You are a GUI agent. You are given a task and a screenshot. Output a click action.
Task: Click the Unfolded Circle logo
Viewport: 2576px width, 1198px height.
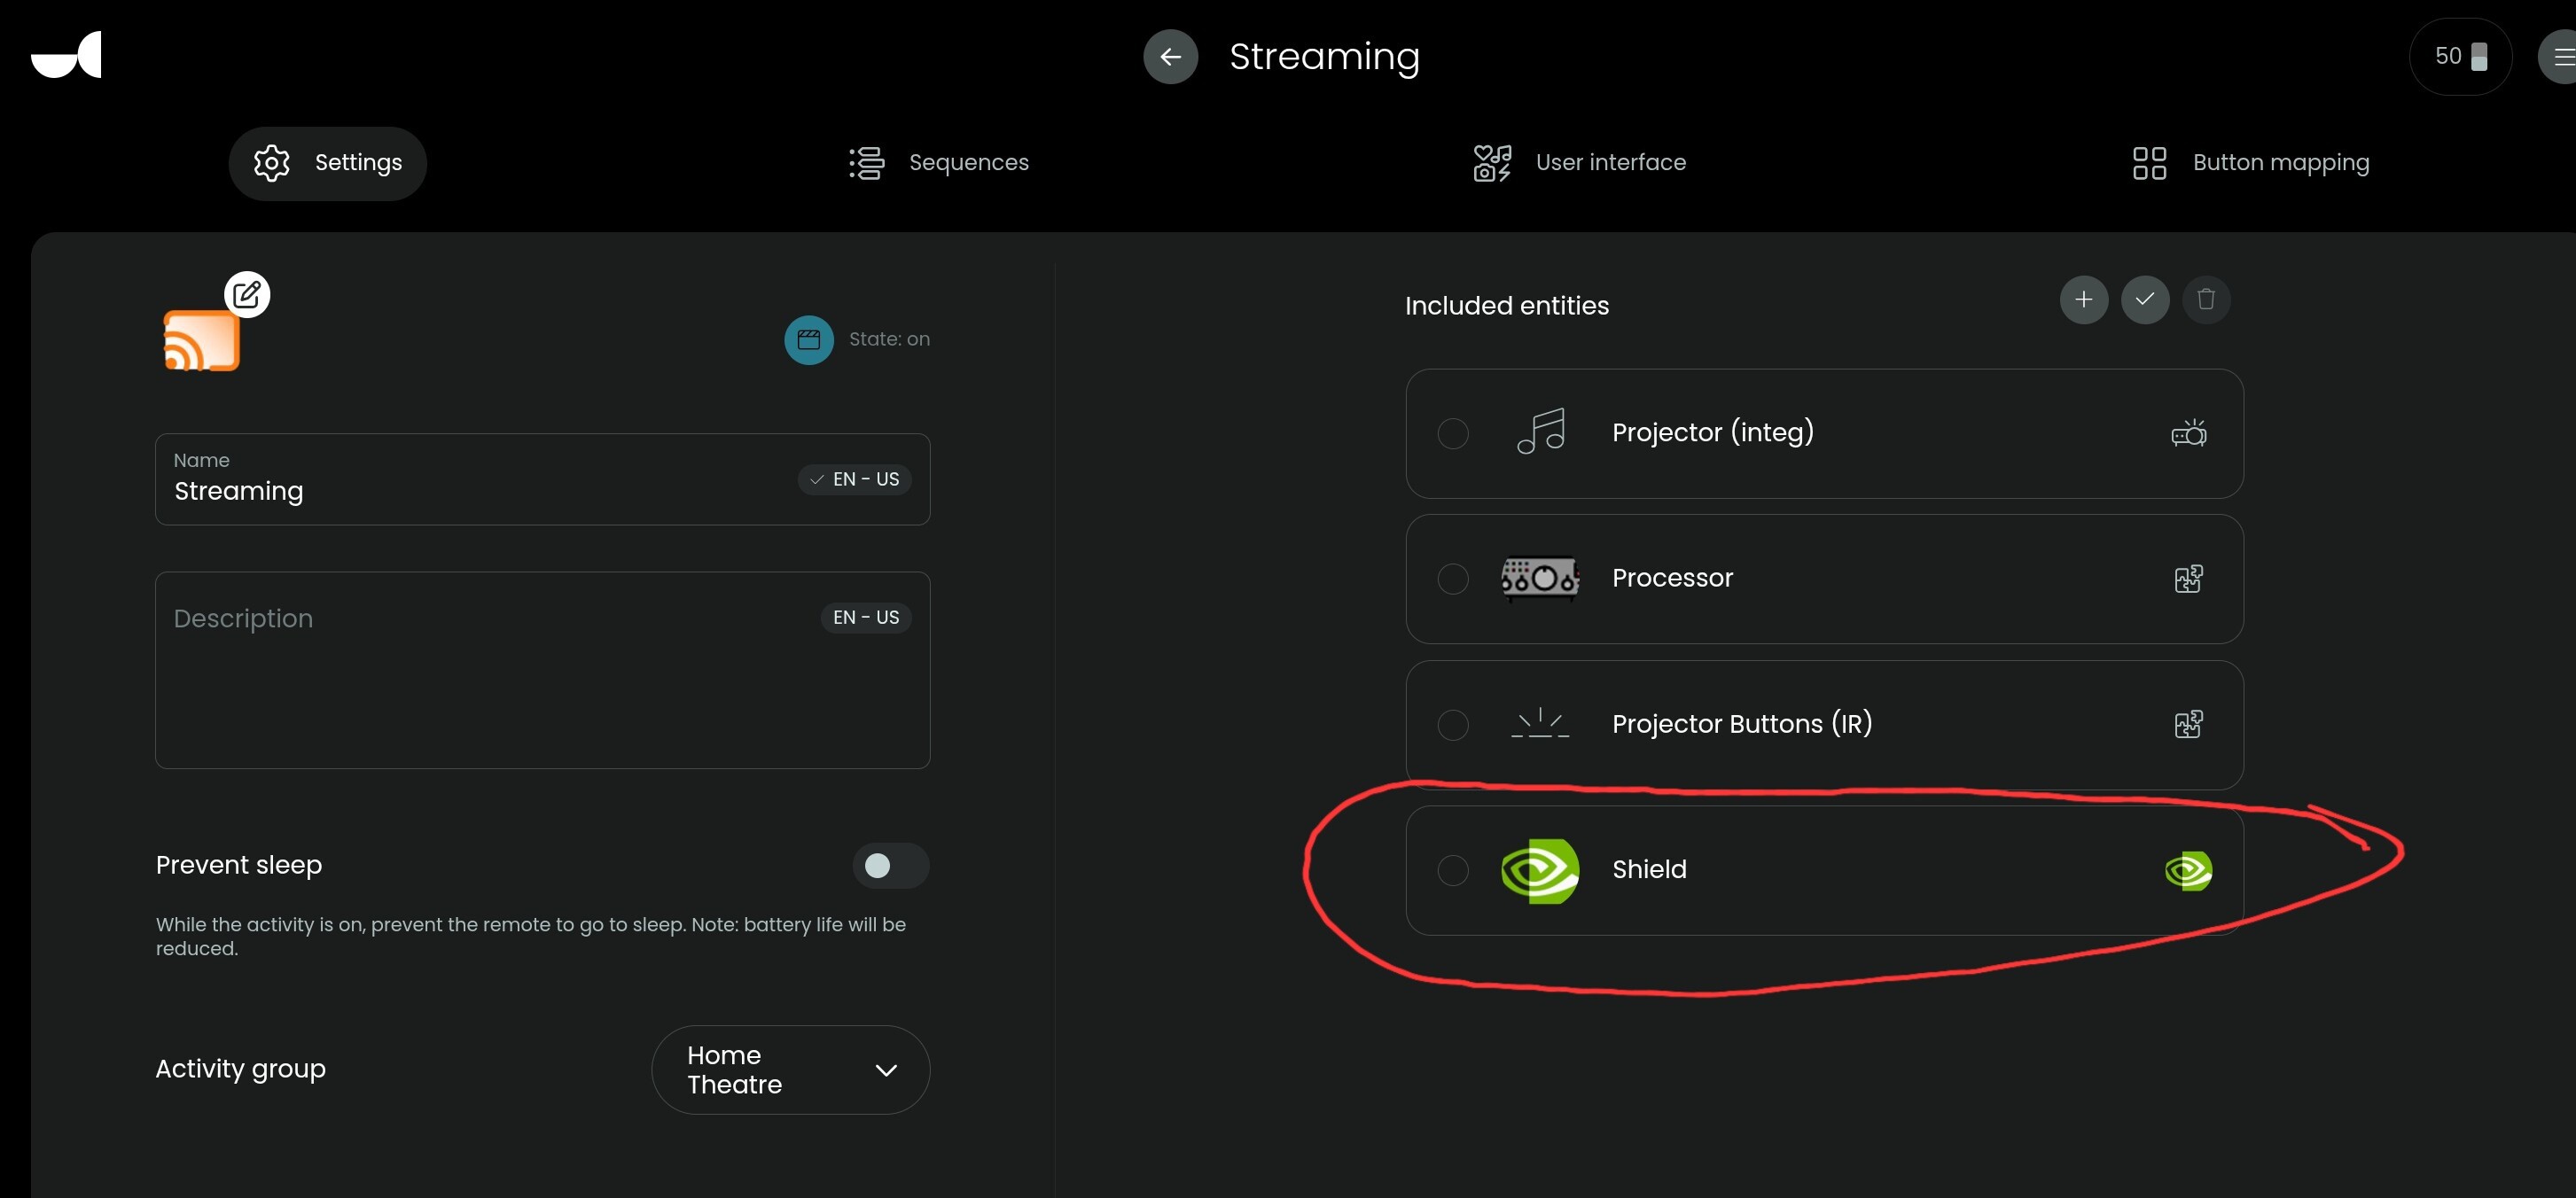(67, 55)
